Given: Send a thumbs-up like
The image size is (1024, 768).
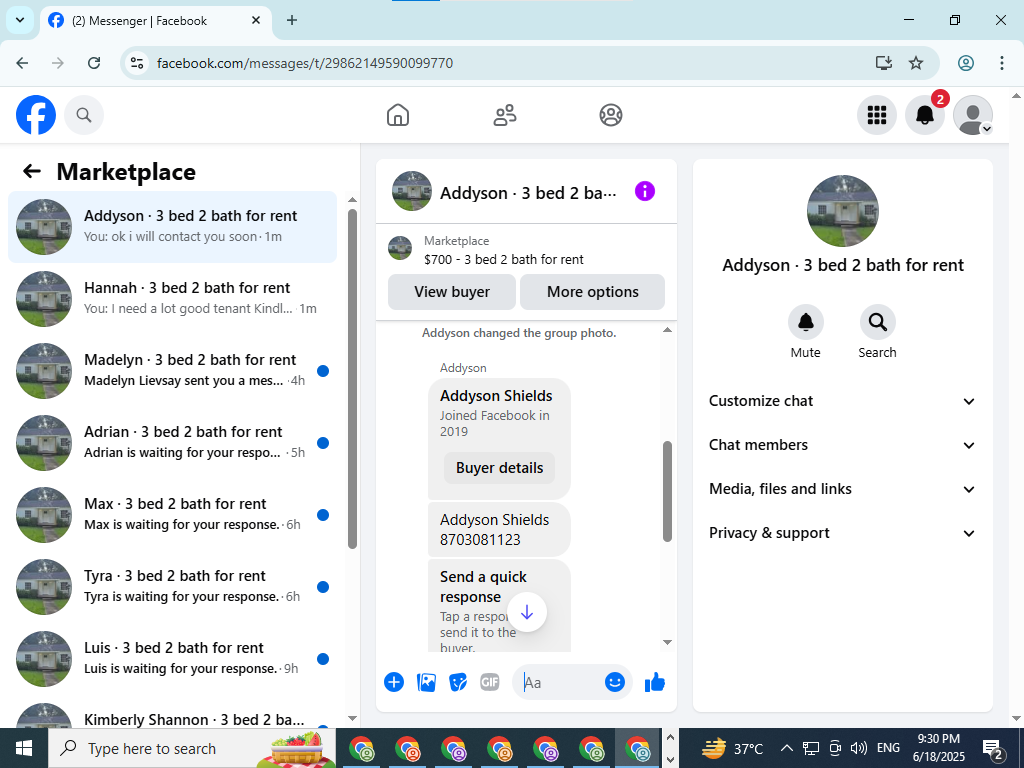Looking at the screenshot, I should (x=654, y=682).
